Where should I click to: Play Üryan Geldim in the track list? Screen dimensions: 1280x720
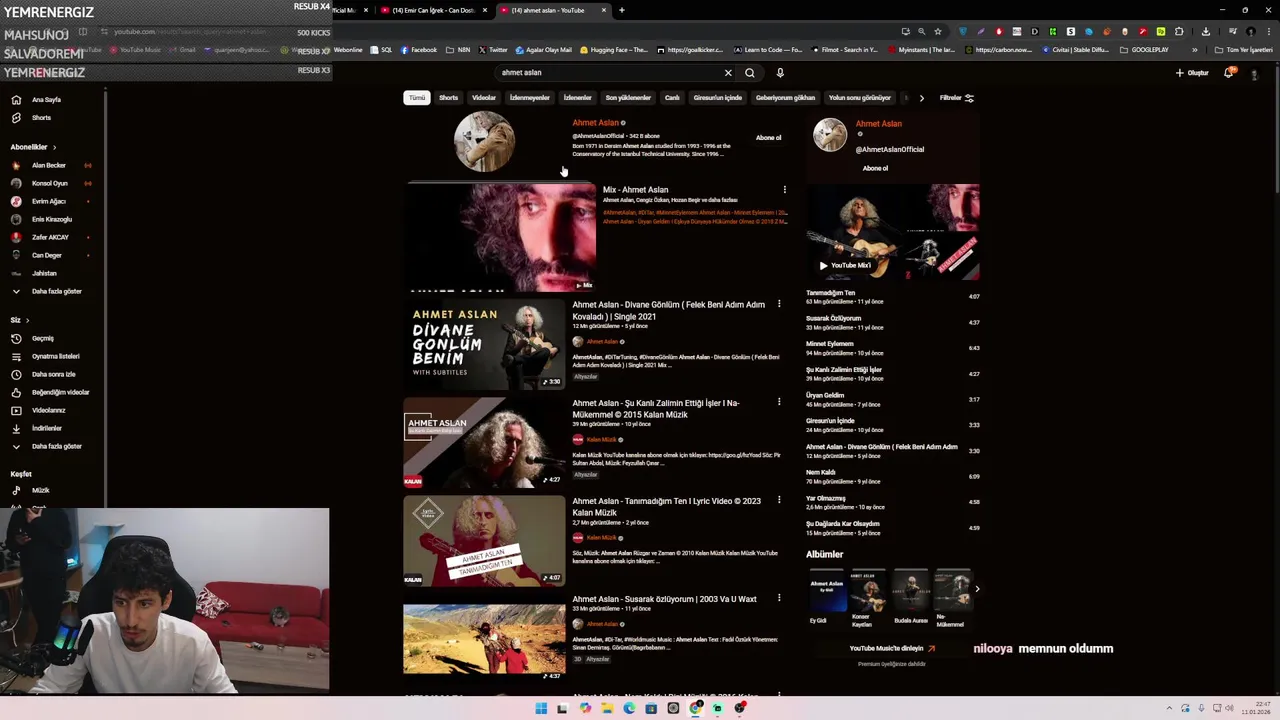coord(893,399)
